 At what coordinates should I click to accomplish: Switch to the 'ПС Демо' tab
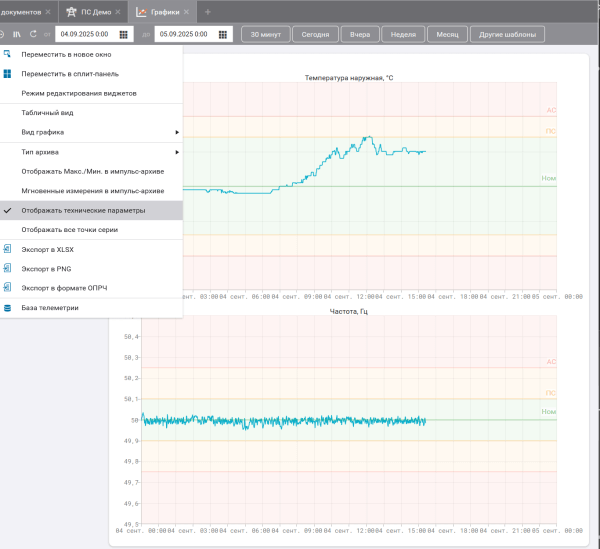[95, 11]
